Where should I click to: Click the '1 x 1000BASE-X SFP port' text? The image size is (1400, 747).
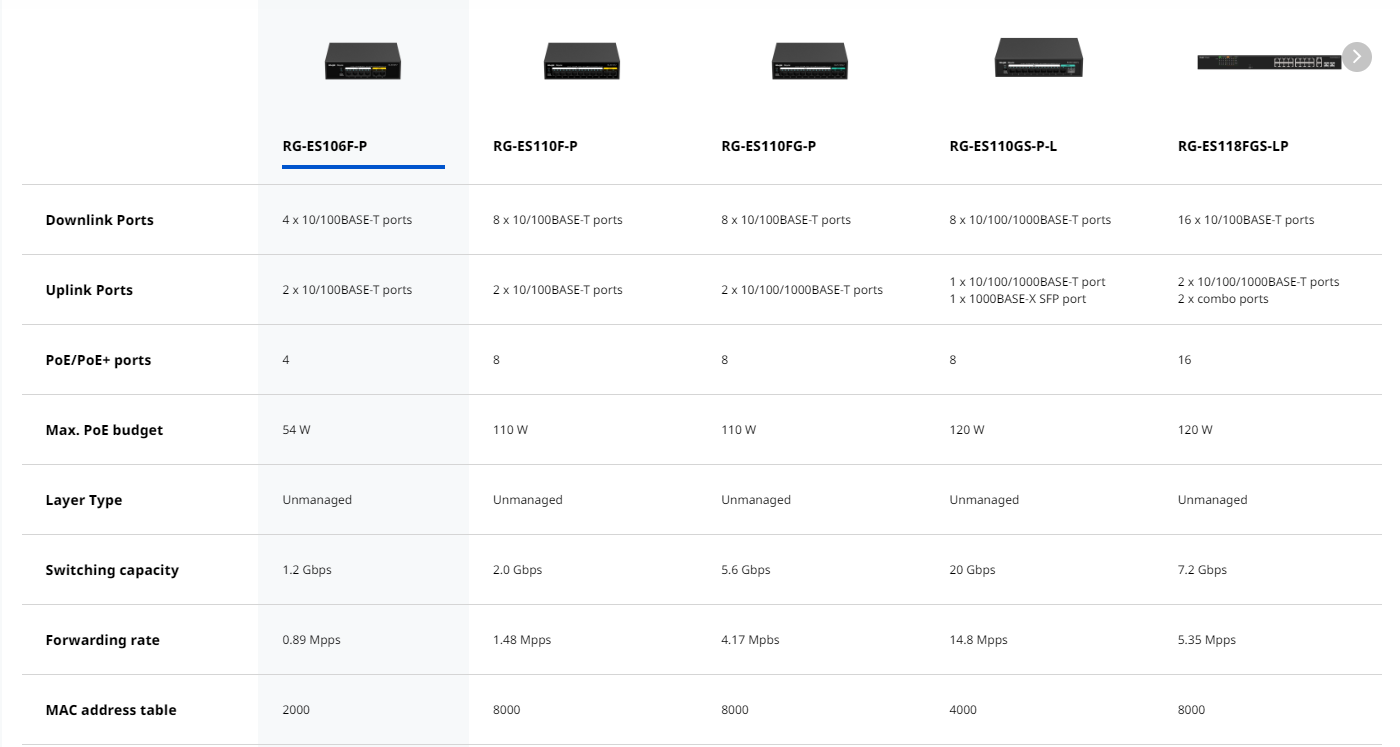tap(1018, 299)
